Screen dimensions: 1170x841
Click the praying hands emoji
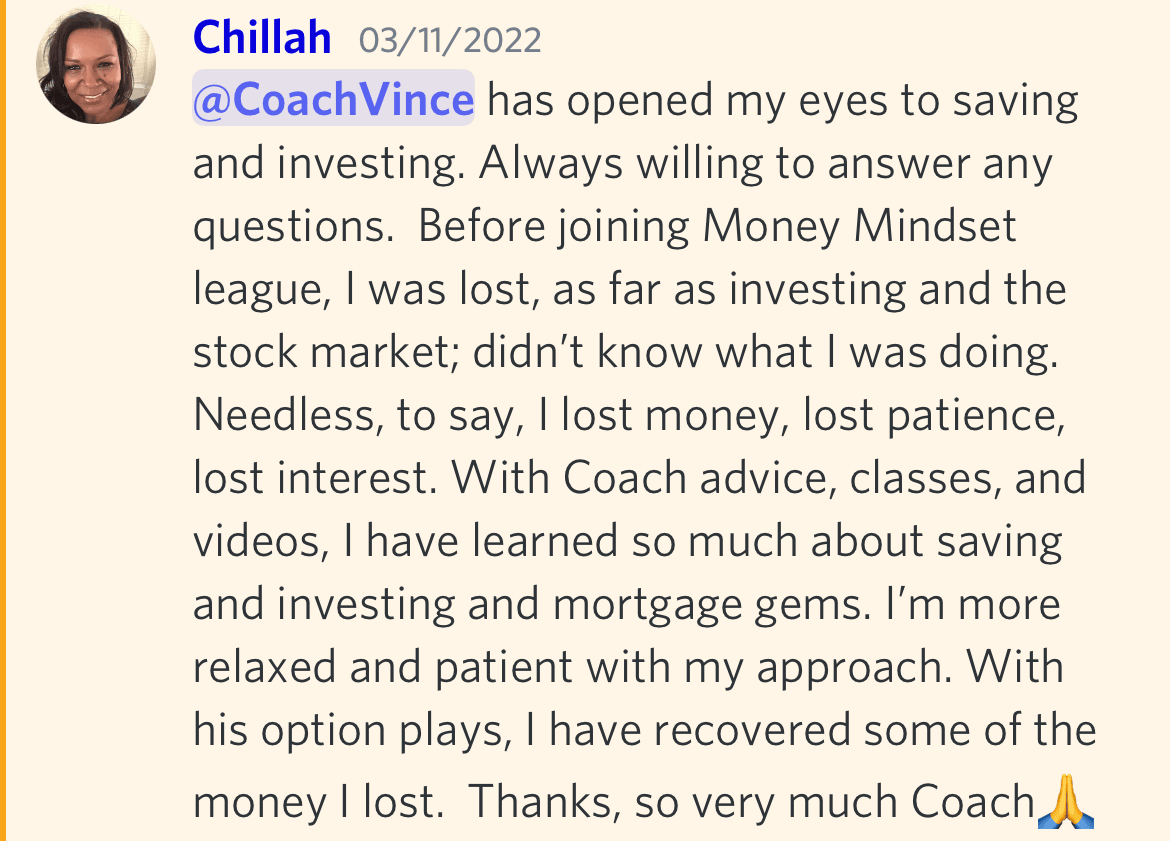tap(1066, 801)
